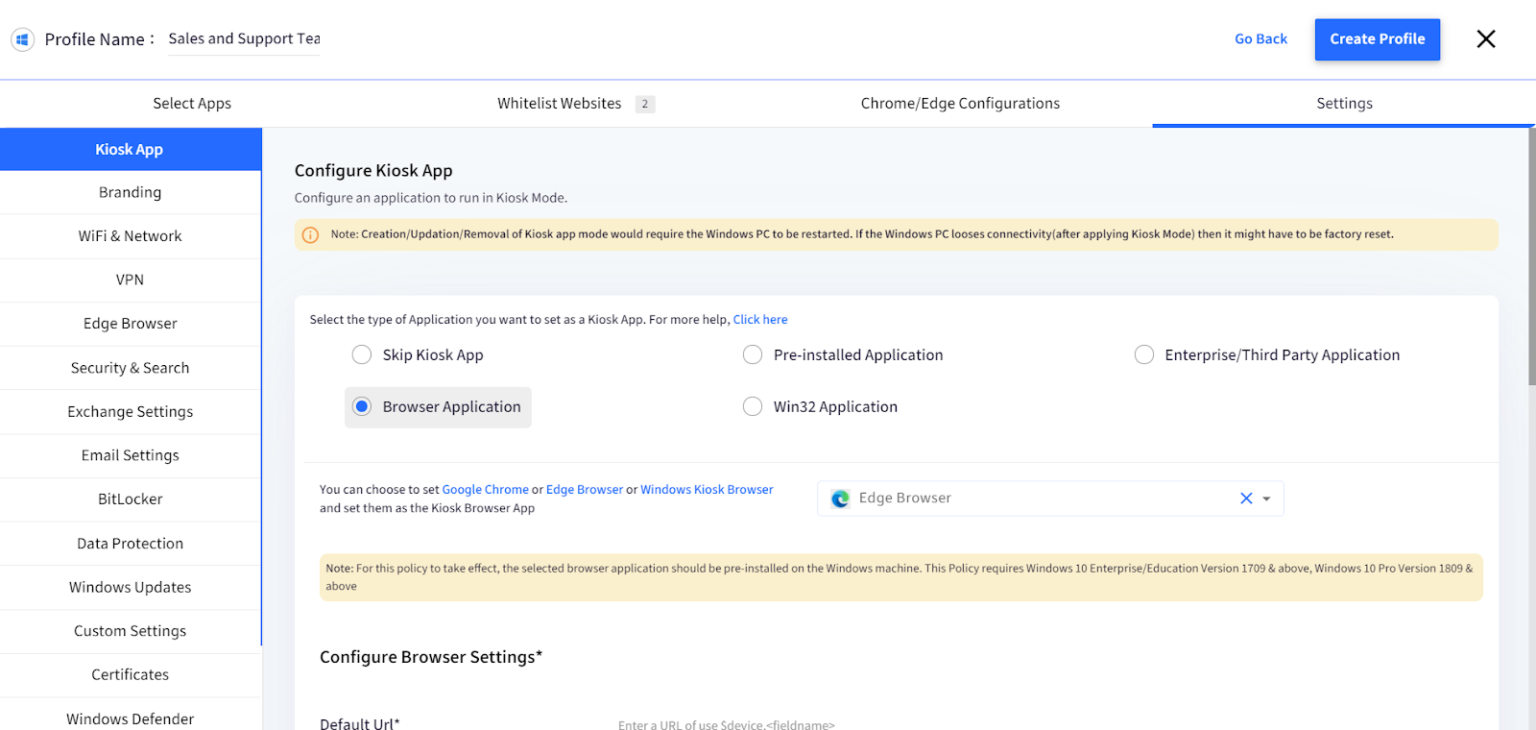This screenshot has width=1536, height=730.
Task: Open the Edge Browser combo box
Action: (1050, 498)
